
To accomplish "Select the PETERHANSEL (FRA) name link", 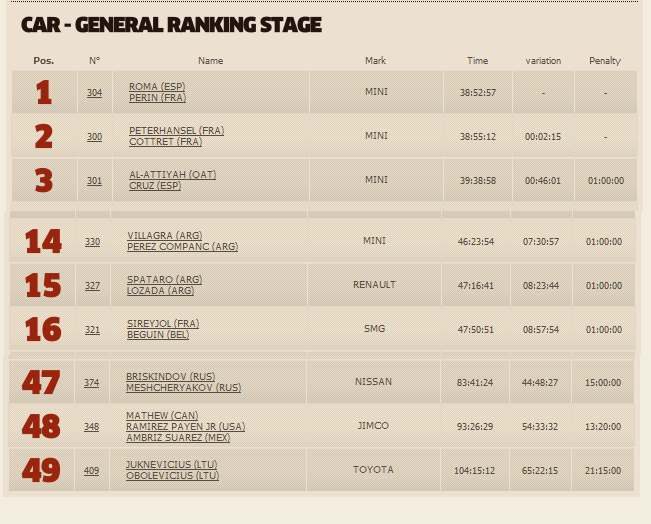I will point(176,131).
